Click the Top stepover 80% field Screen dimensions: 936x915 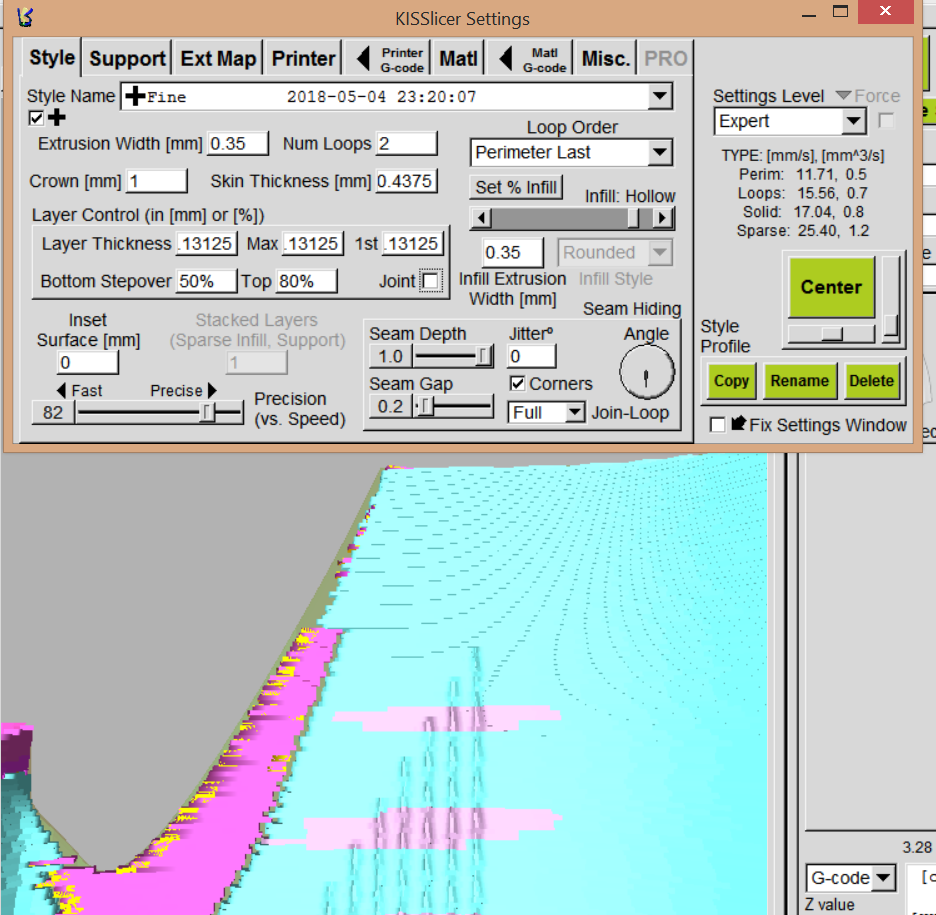(306, 281)
